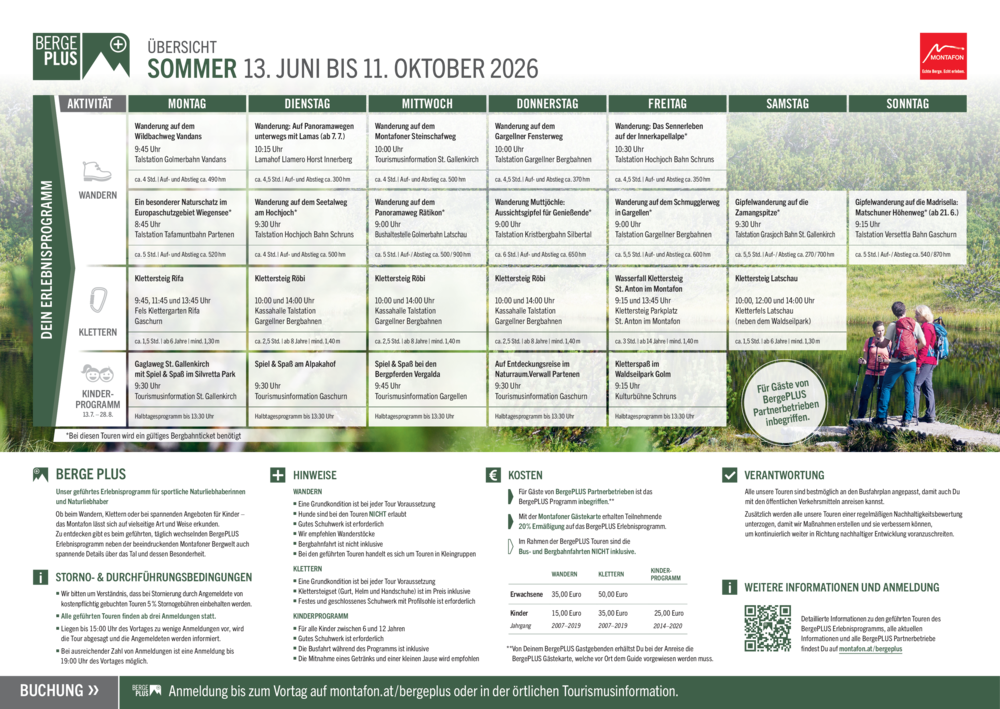The width and height of the screenshot is (1000, 709).
Task: Select the MONTAG column header
Action: 187,104
